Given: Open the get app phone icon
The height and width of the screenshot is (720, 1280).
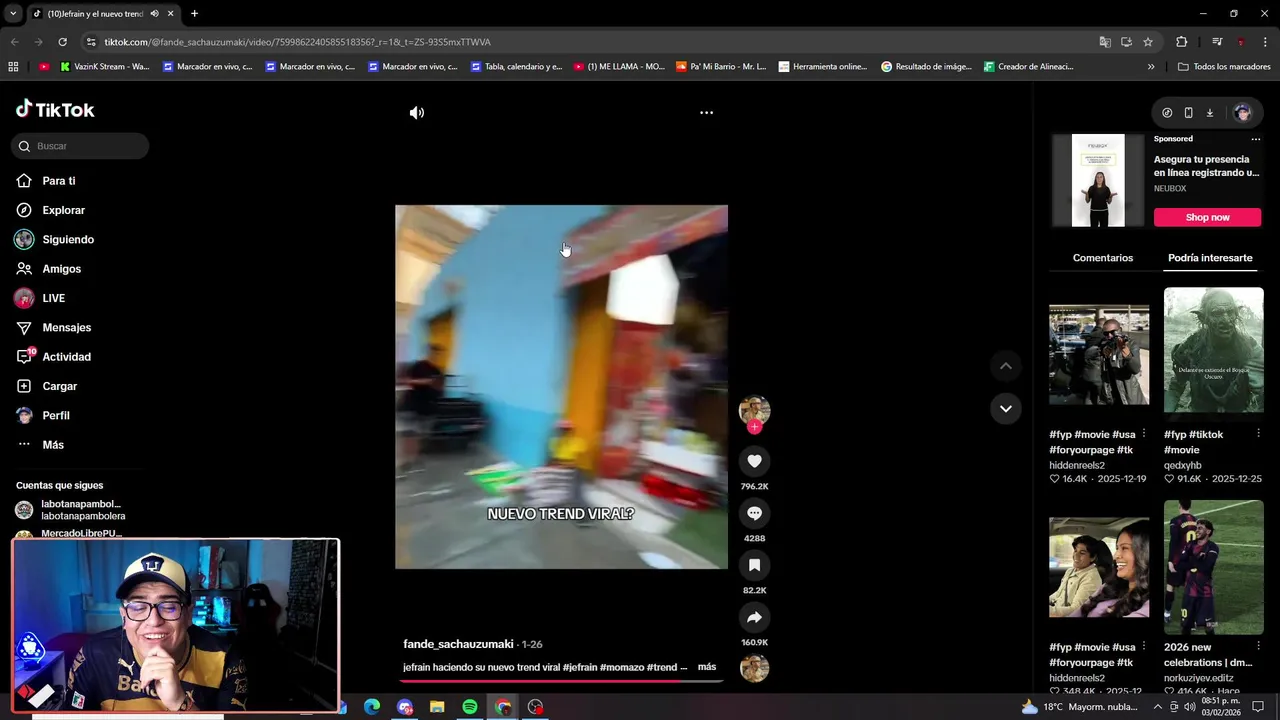Looking at the screenshot, I should [1188, 113].
